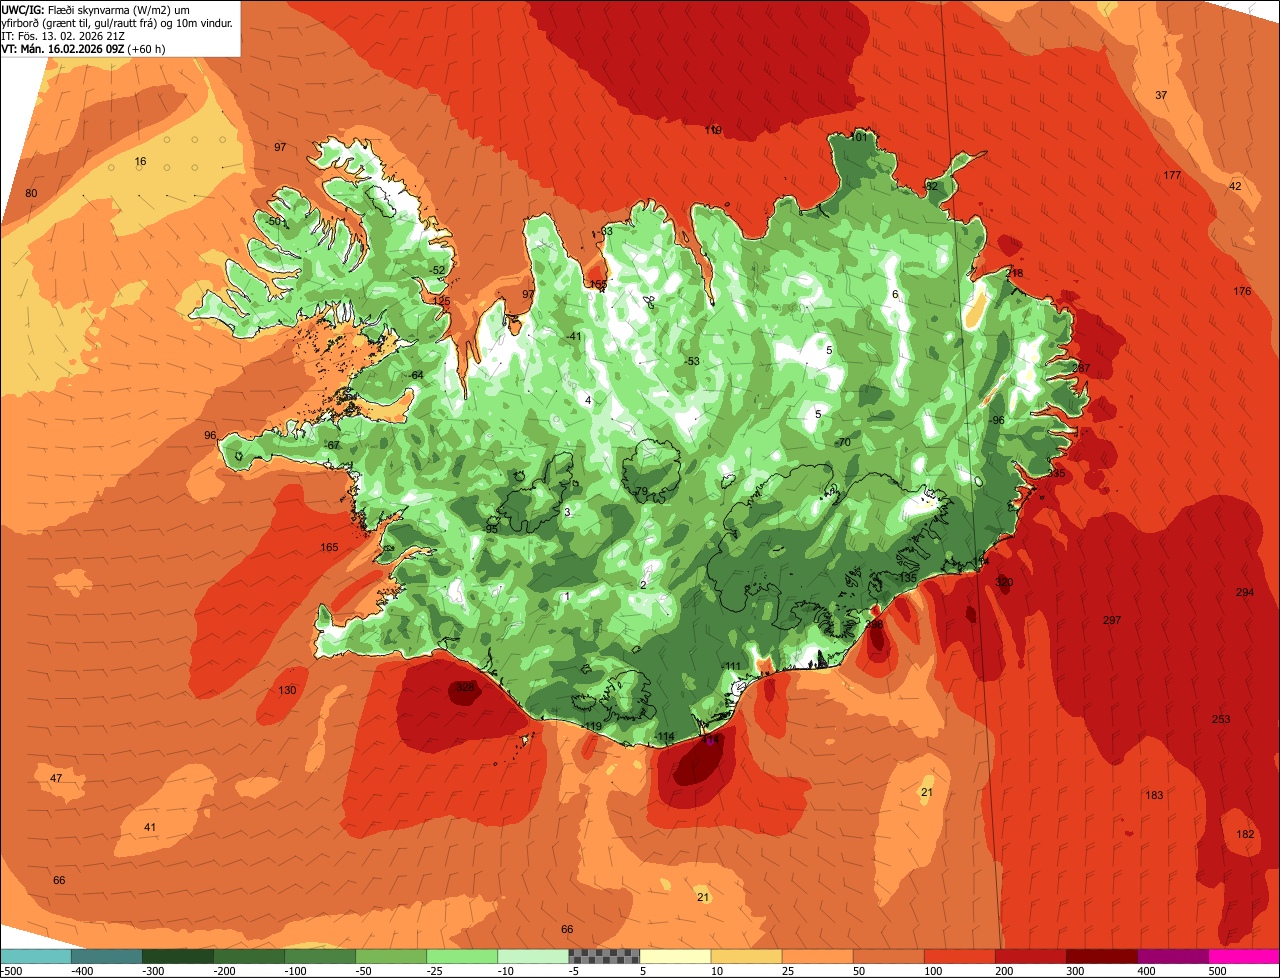1280x978 pixels.
Task: Click the map value '-53' in north-central Iceland
Action: (x=691, y=361)
